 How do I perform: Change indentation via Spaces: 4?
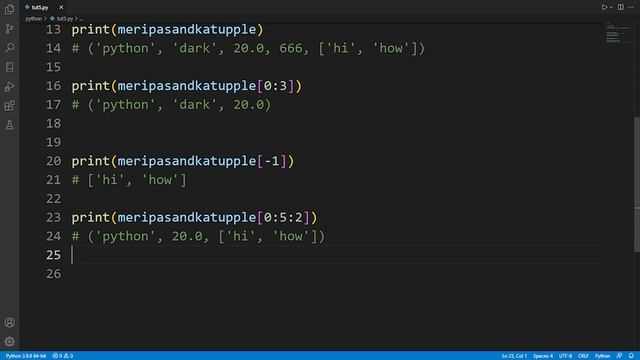pos(543,356)
